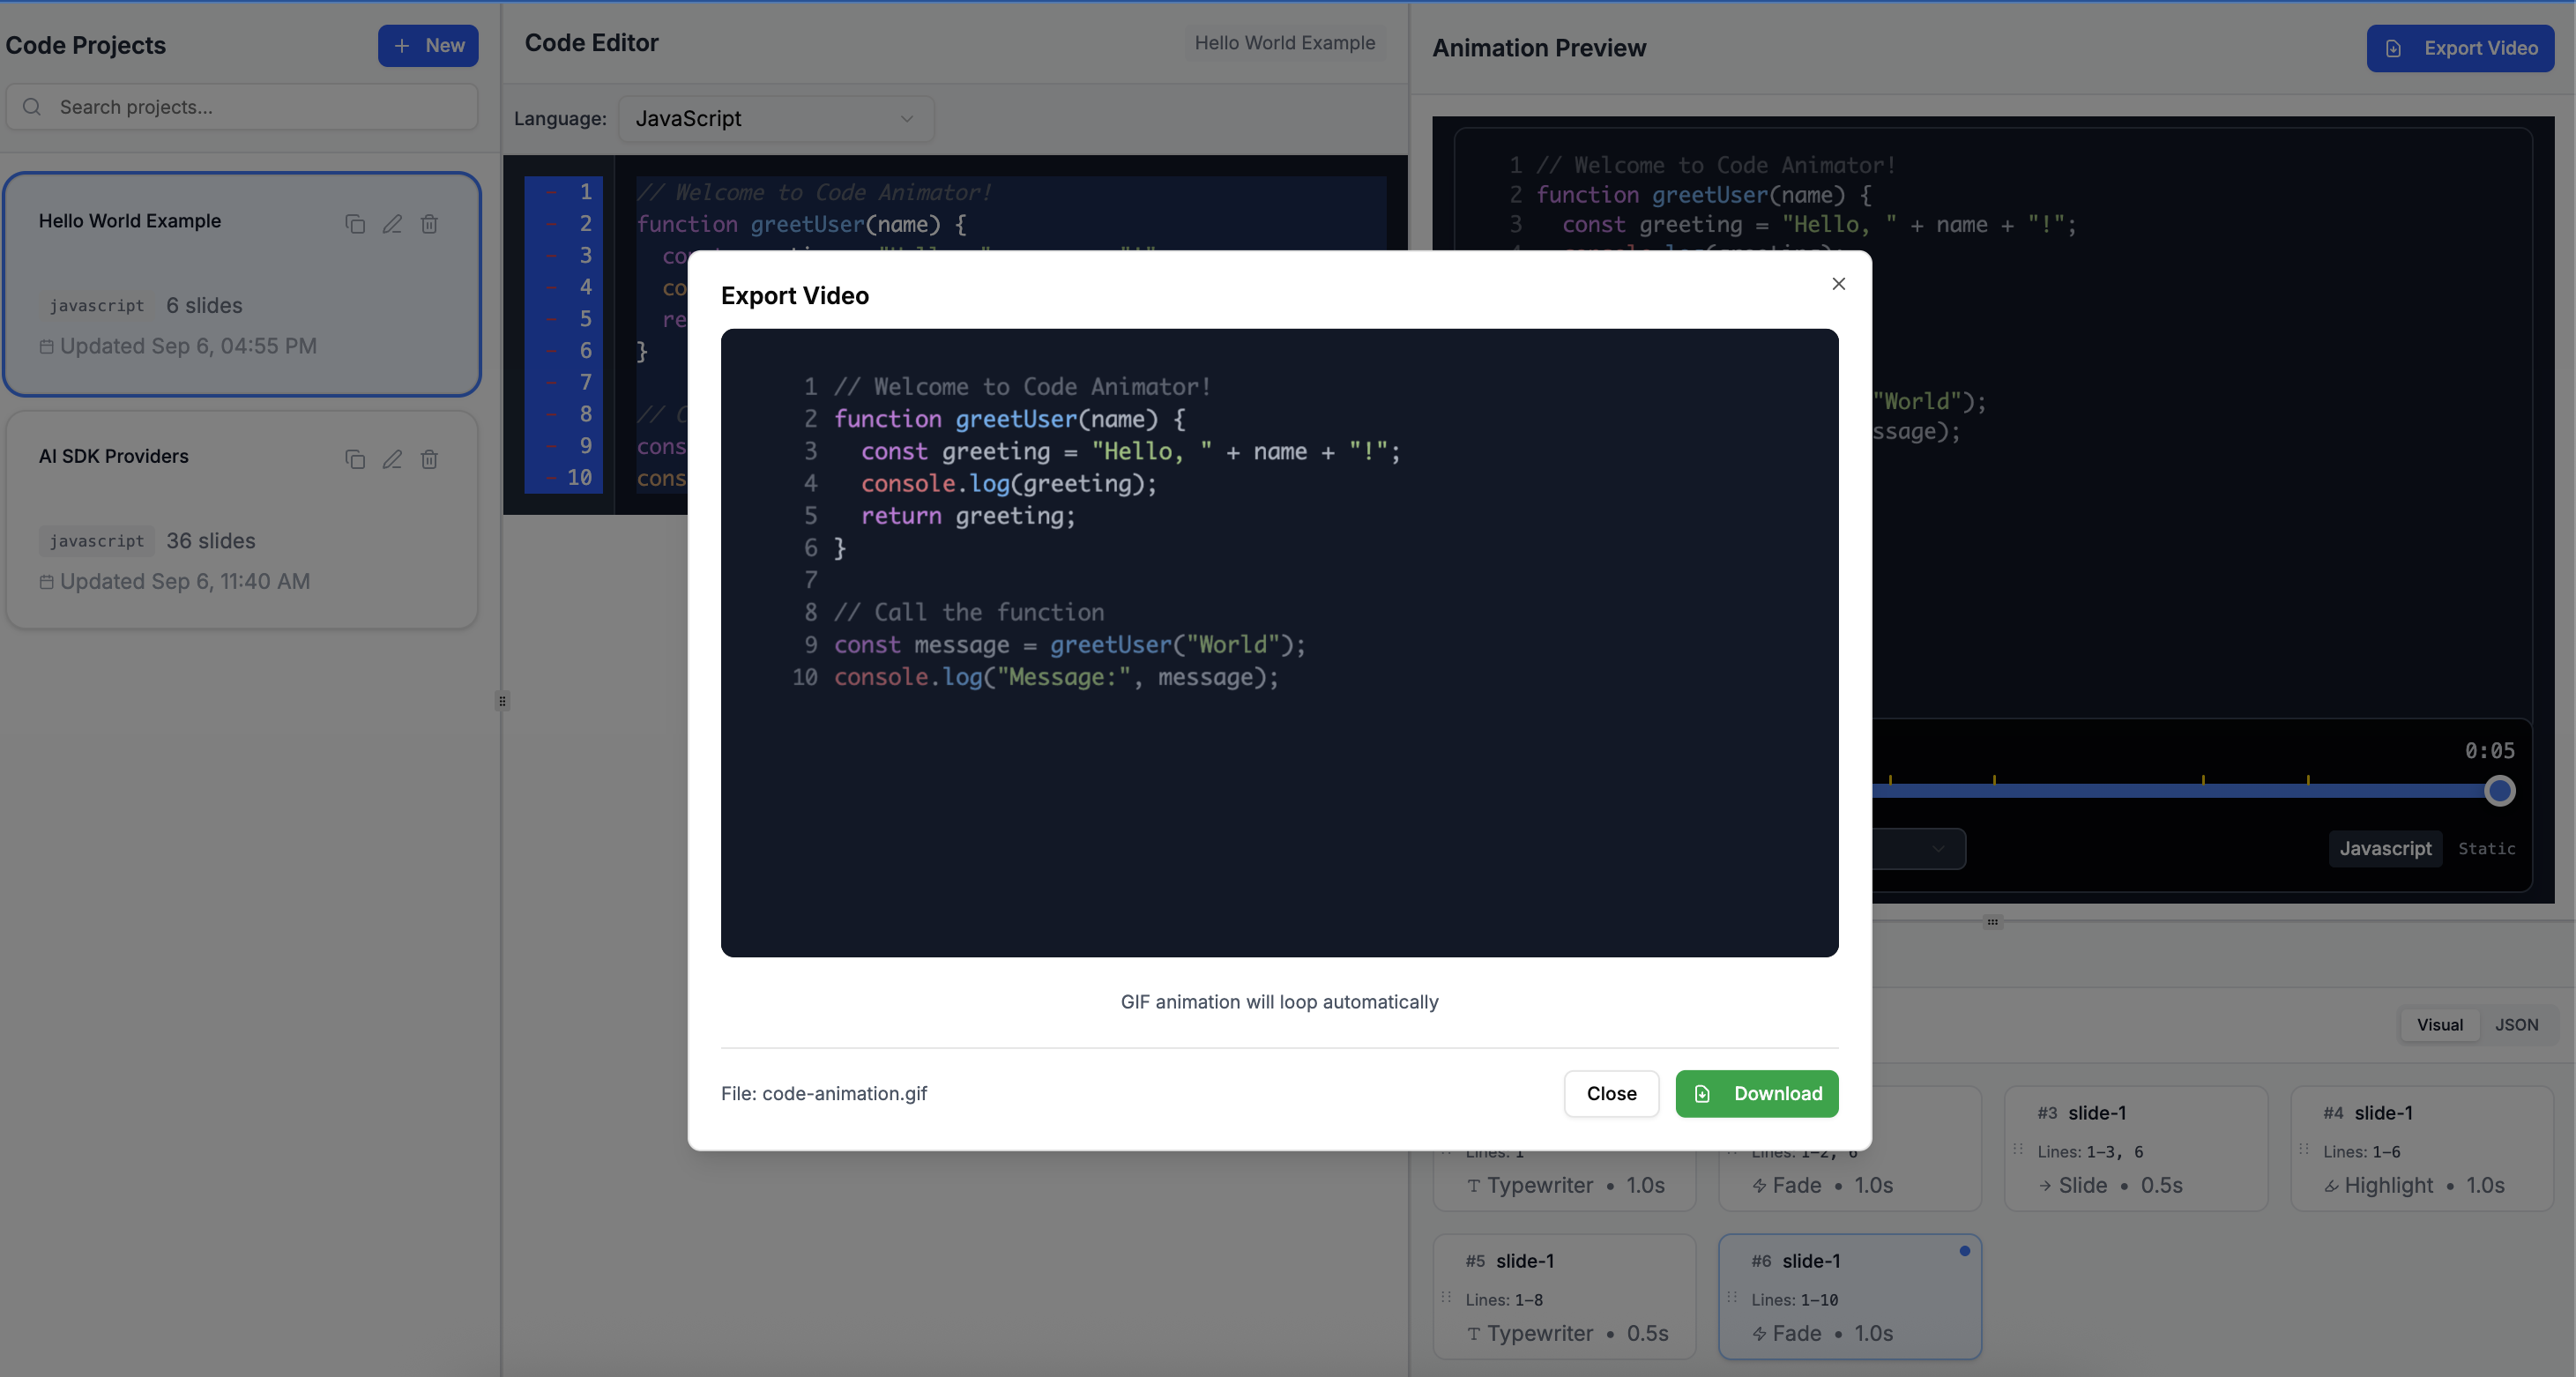Open the Language JavaScript dropdown
The width and height of the screenshot is (2576, 1377).
[x=776, y=119]
